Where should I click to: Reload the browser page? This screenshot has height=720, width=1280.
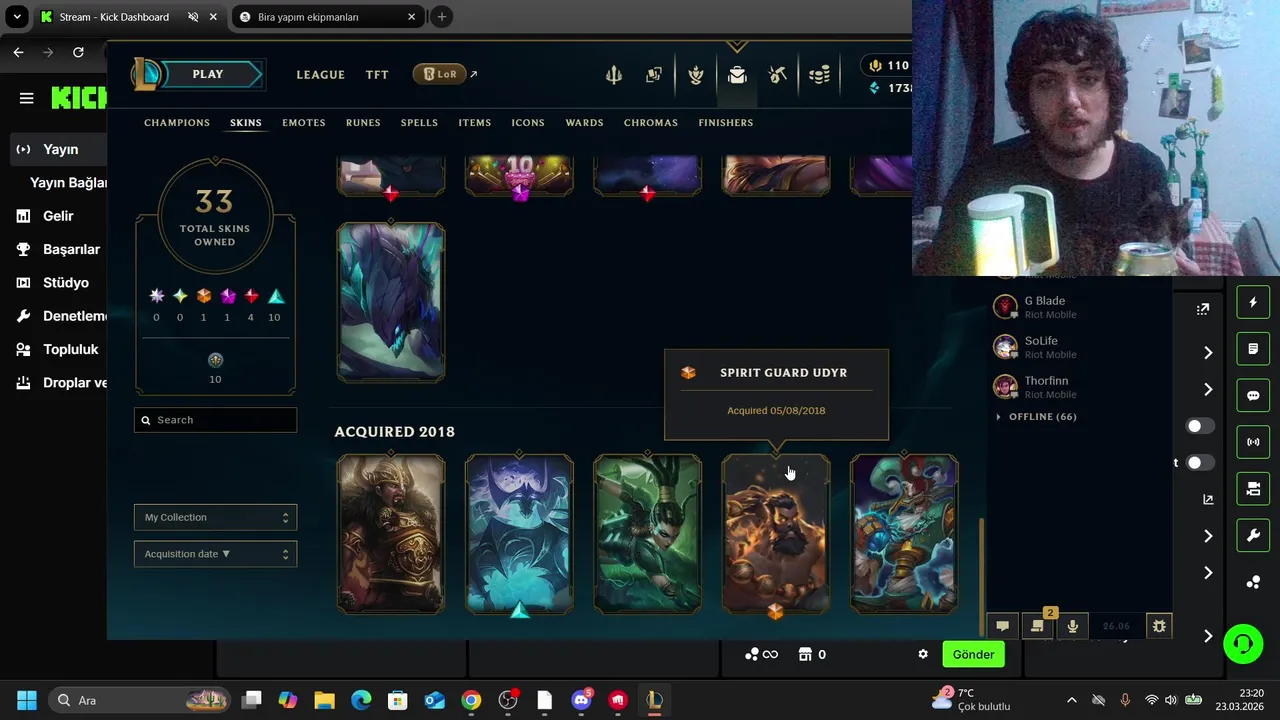tap(78, 52)
